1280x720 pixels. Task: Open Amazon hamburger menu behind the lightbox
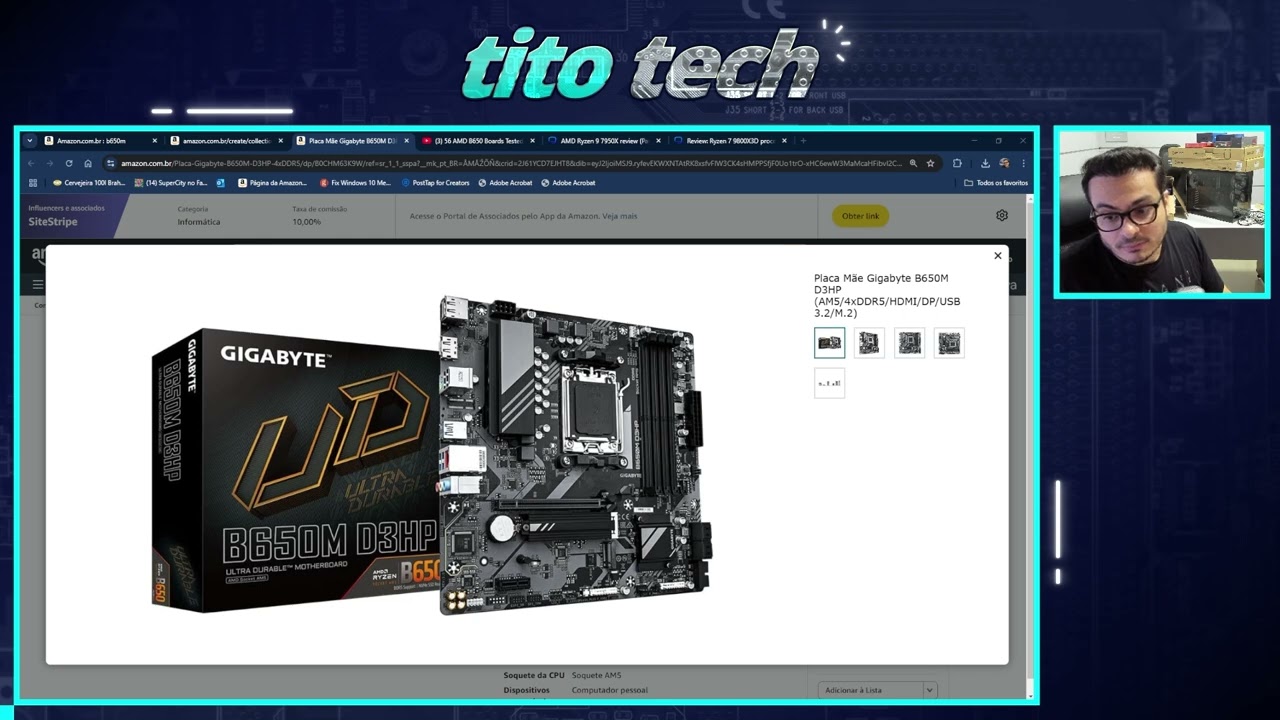point(38,285)
